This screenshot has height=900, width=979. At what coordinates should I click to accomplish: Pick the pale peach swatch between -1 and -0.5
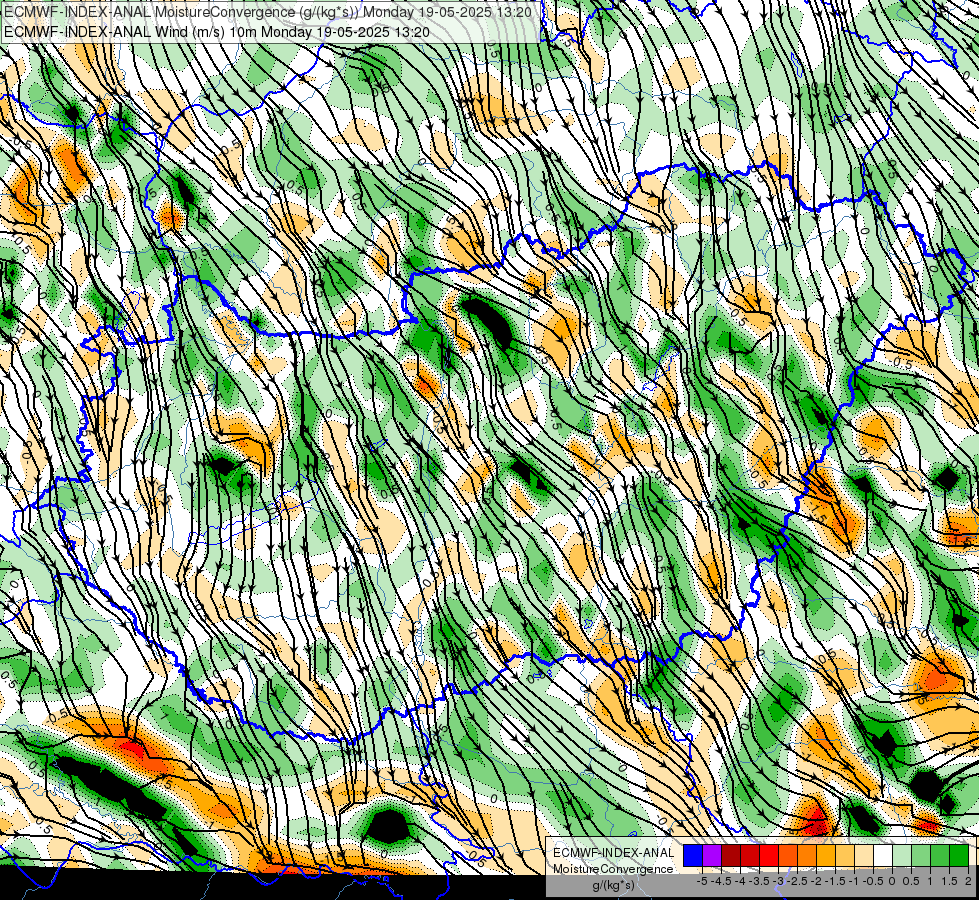coord(863,856)
